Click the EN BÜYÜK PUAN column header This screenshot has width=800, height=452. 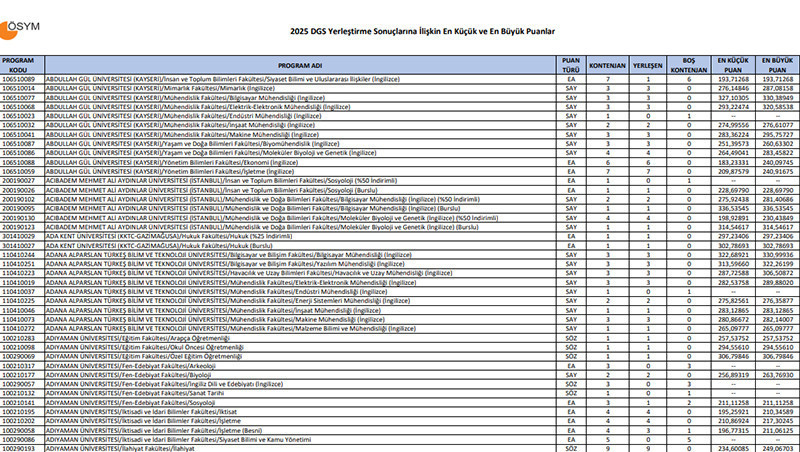777,65
